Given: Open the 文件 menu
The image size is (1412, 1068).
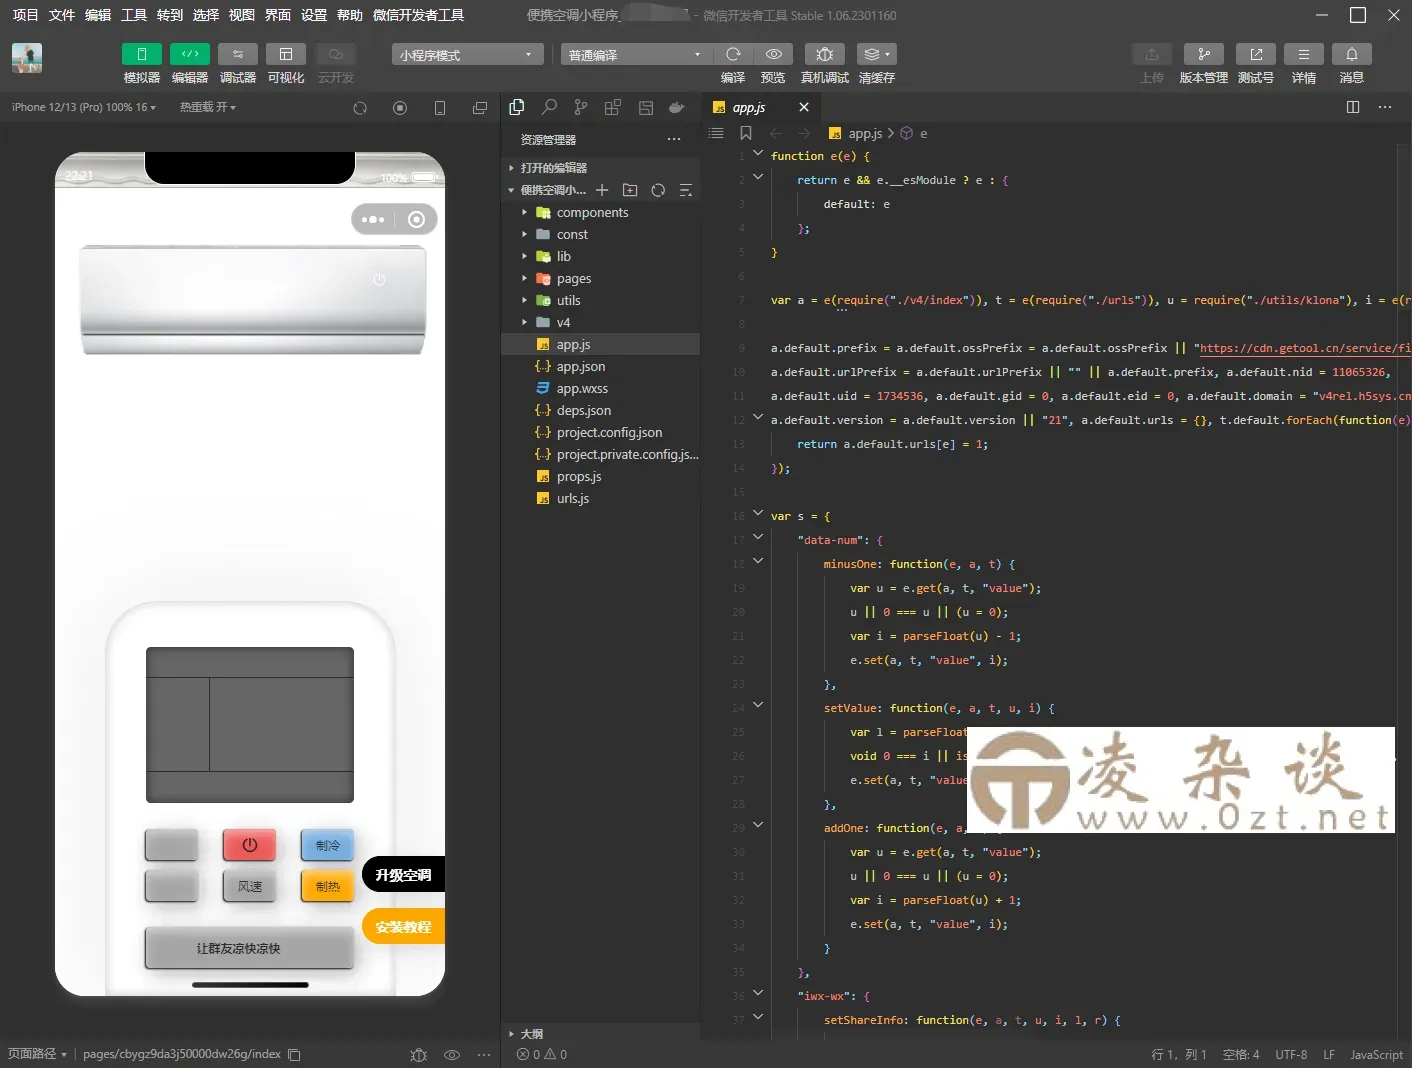Looking at the screenshot, I should 62,15.
